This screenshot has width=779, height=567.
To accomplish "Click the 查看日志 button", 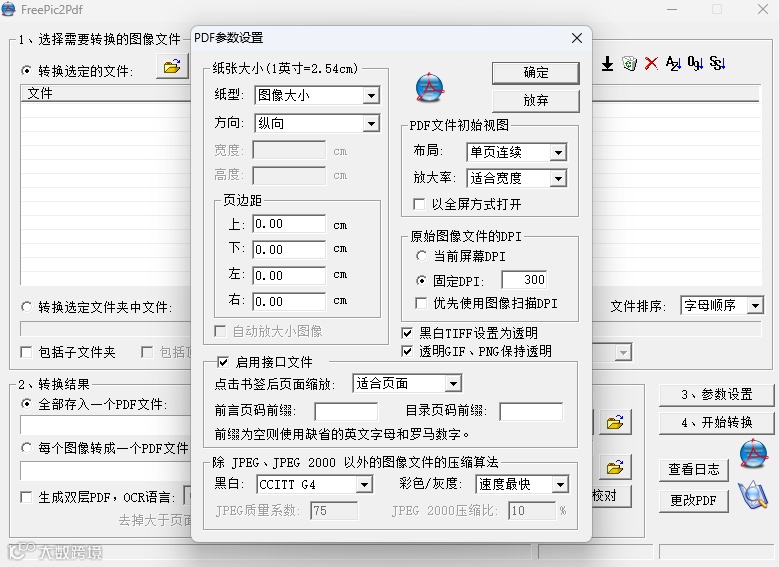I will tap(694, 470).
